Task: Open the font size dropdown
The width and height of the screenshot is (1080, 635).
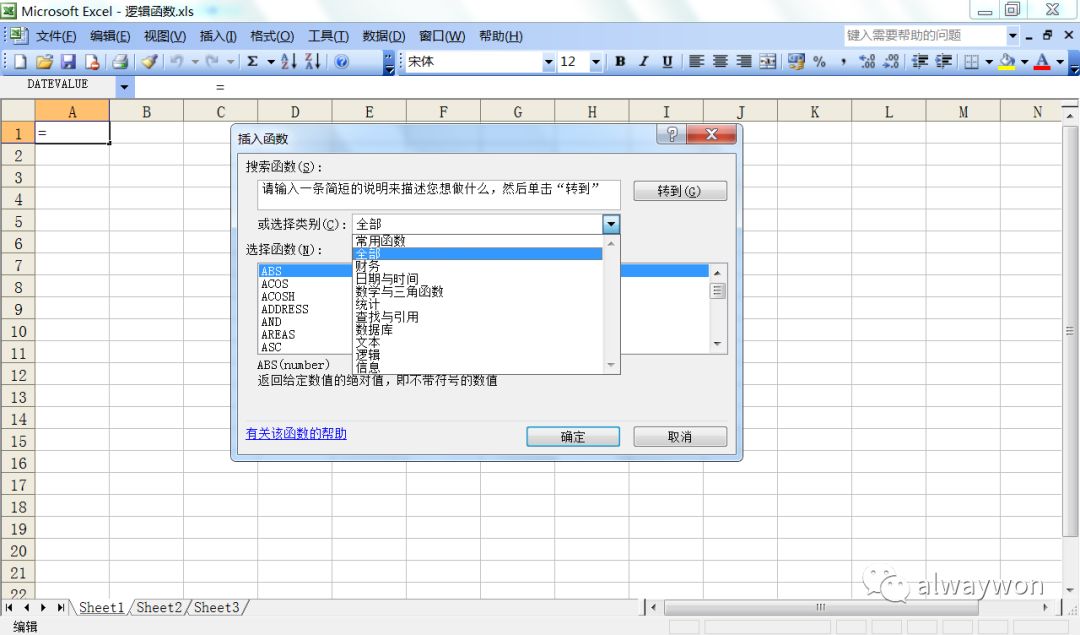Action: [x=596, y=62]
